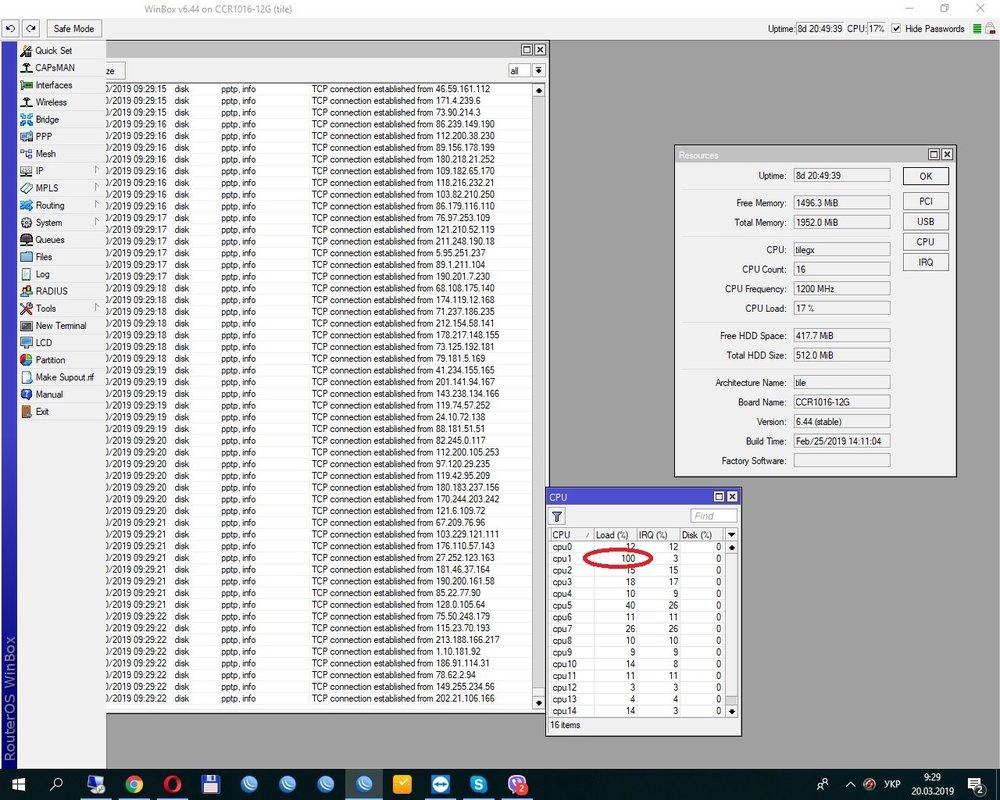Click the Windows Start button
The image size is (1000, 800).
click(x=18, y=784)
